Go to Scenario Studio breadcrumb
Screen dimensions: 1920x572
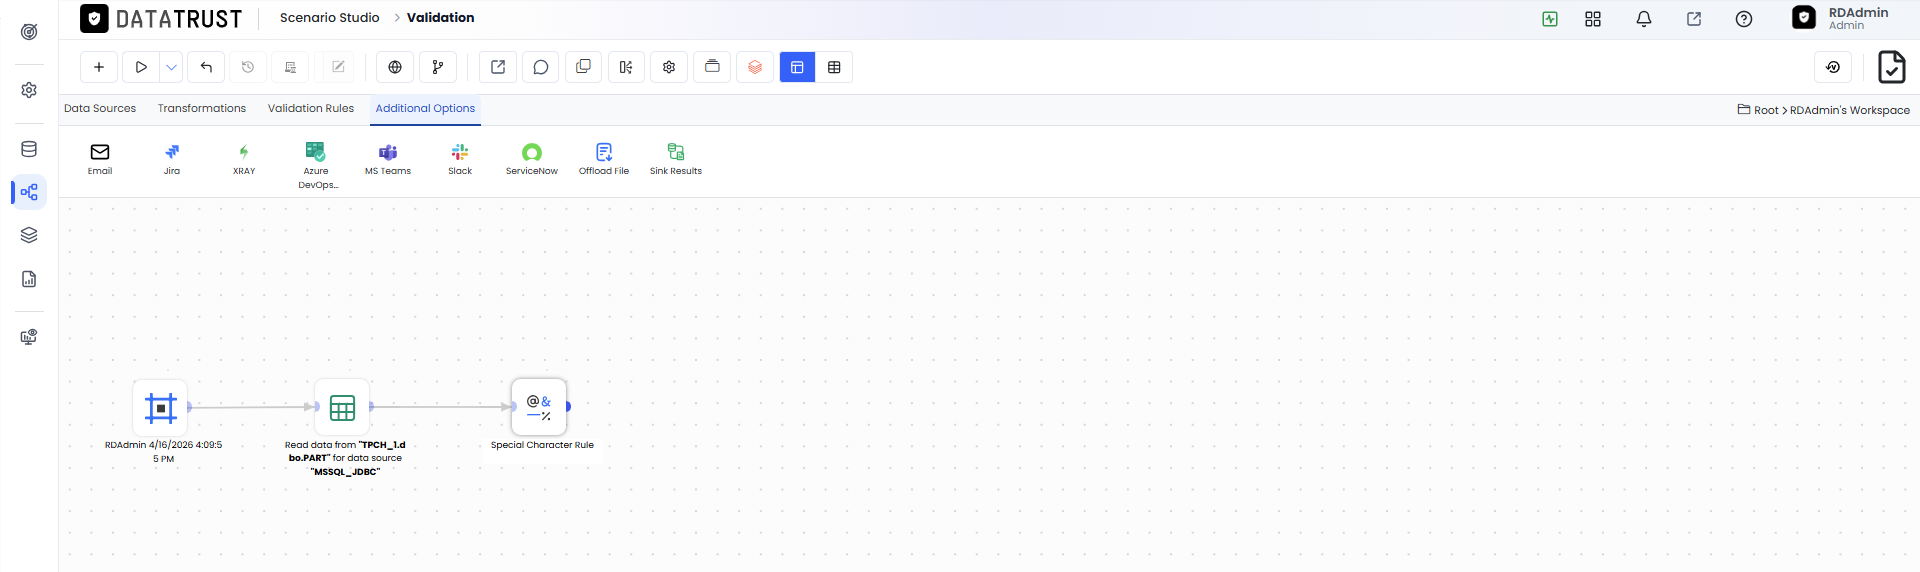click(329, 18)
